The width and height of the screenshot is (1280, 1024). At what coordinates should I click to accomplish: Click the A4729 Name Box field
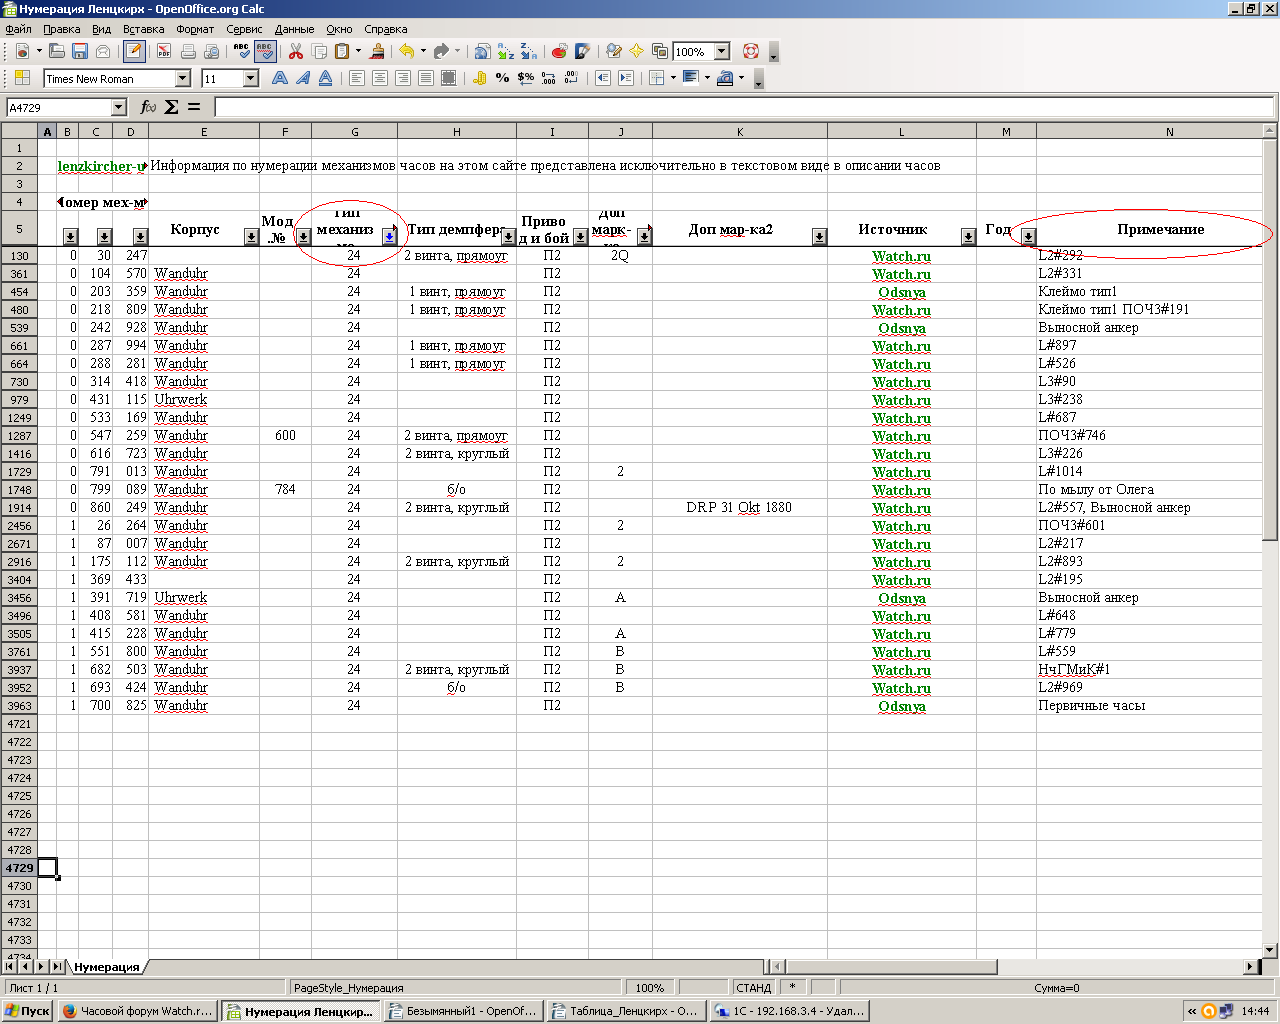pyautogui.click(x=58, y=107)
